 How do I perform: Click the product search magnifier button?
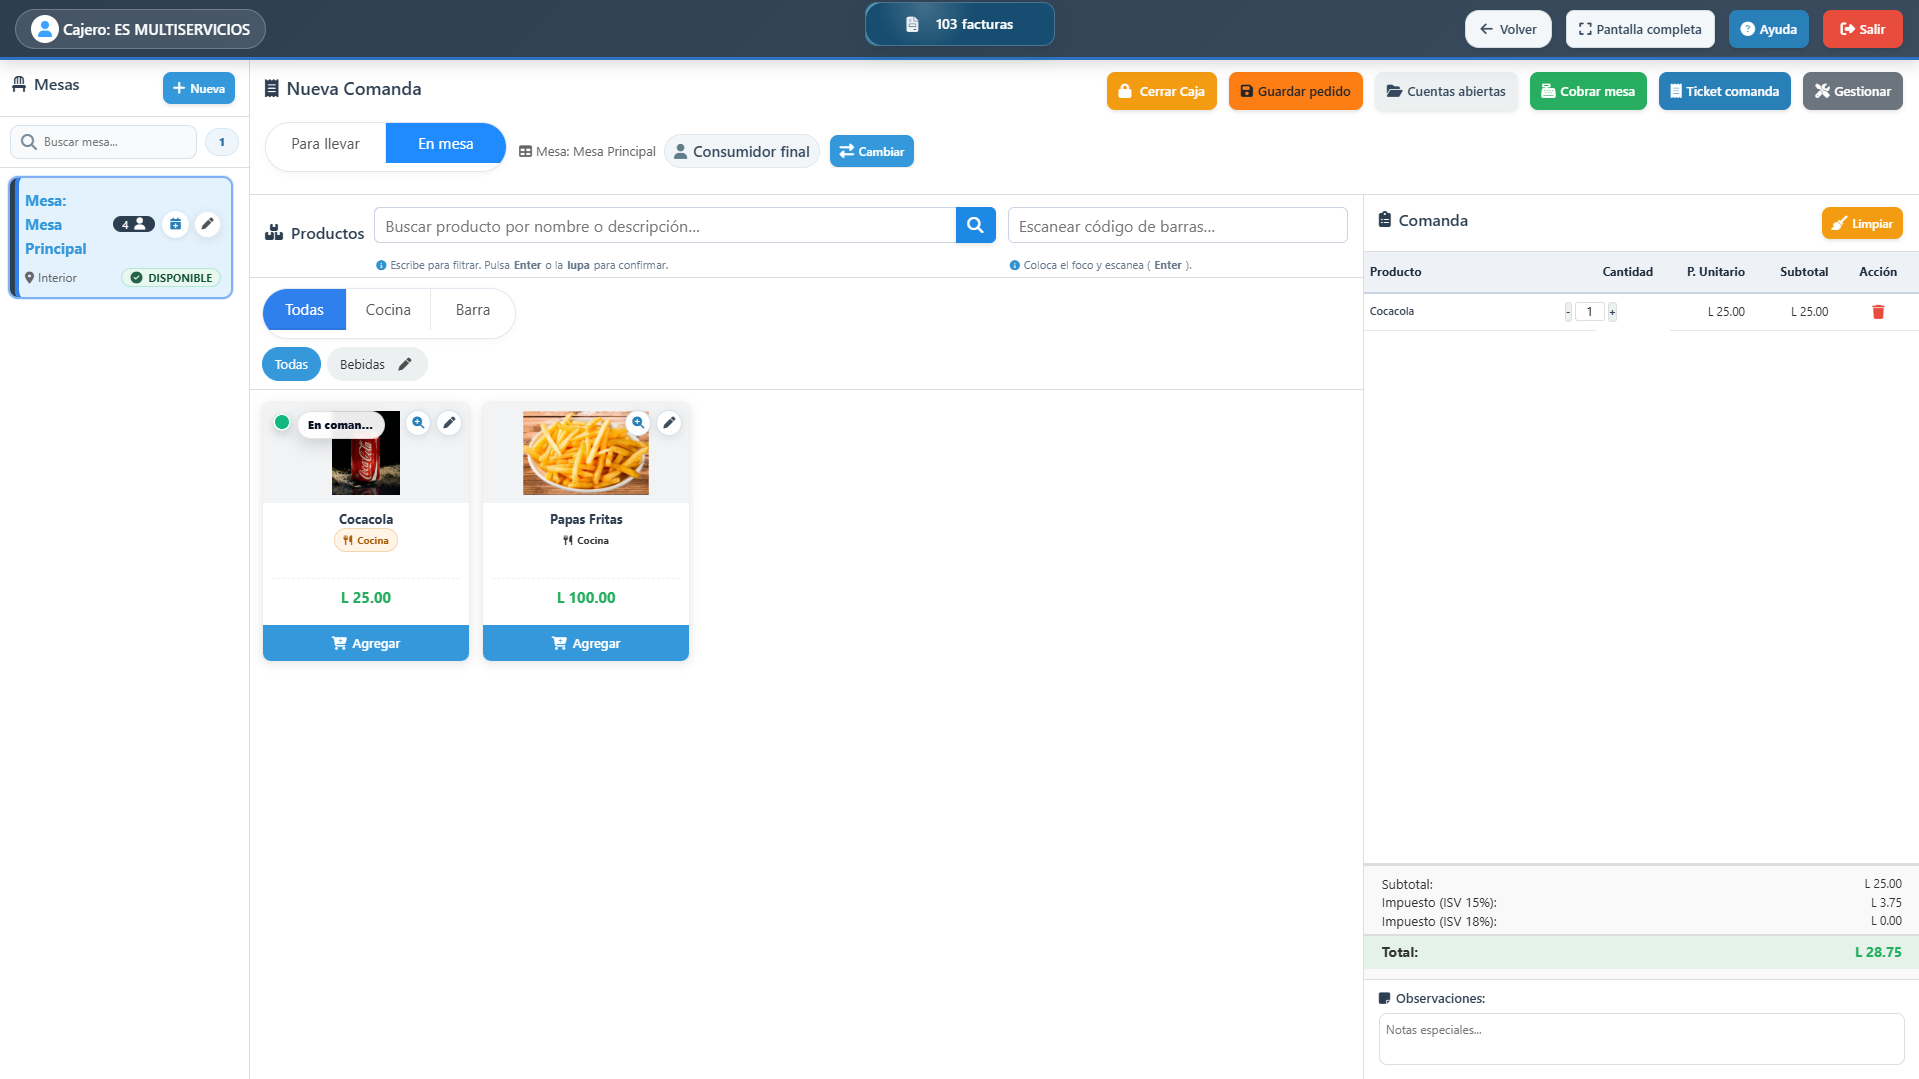[975, 226]
